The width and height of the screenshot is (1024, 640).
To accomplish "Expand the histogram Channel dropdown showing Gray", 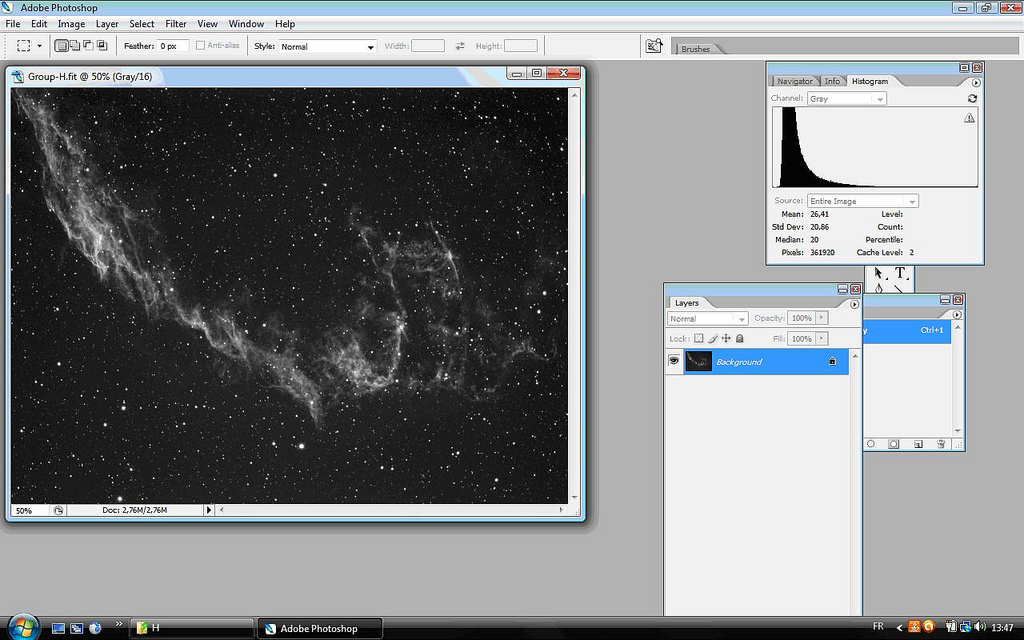I will 846,99.
